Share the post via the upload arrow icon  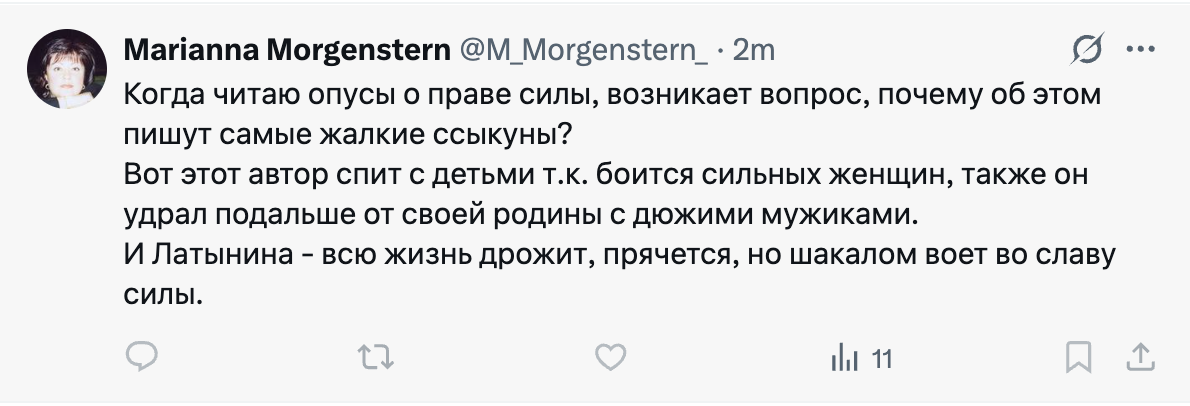pos(1142,357)
